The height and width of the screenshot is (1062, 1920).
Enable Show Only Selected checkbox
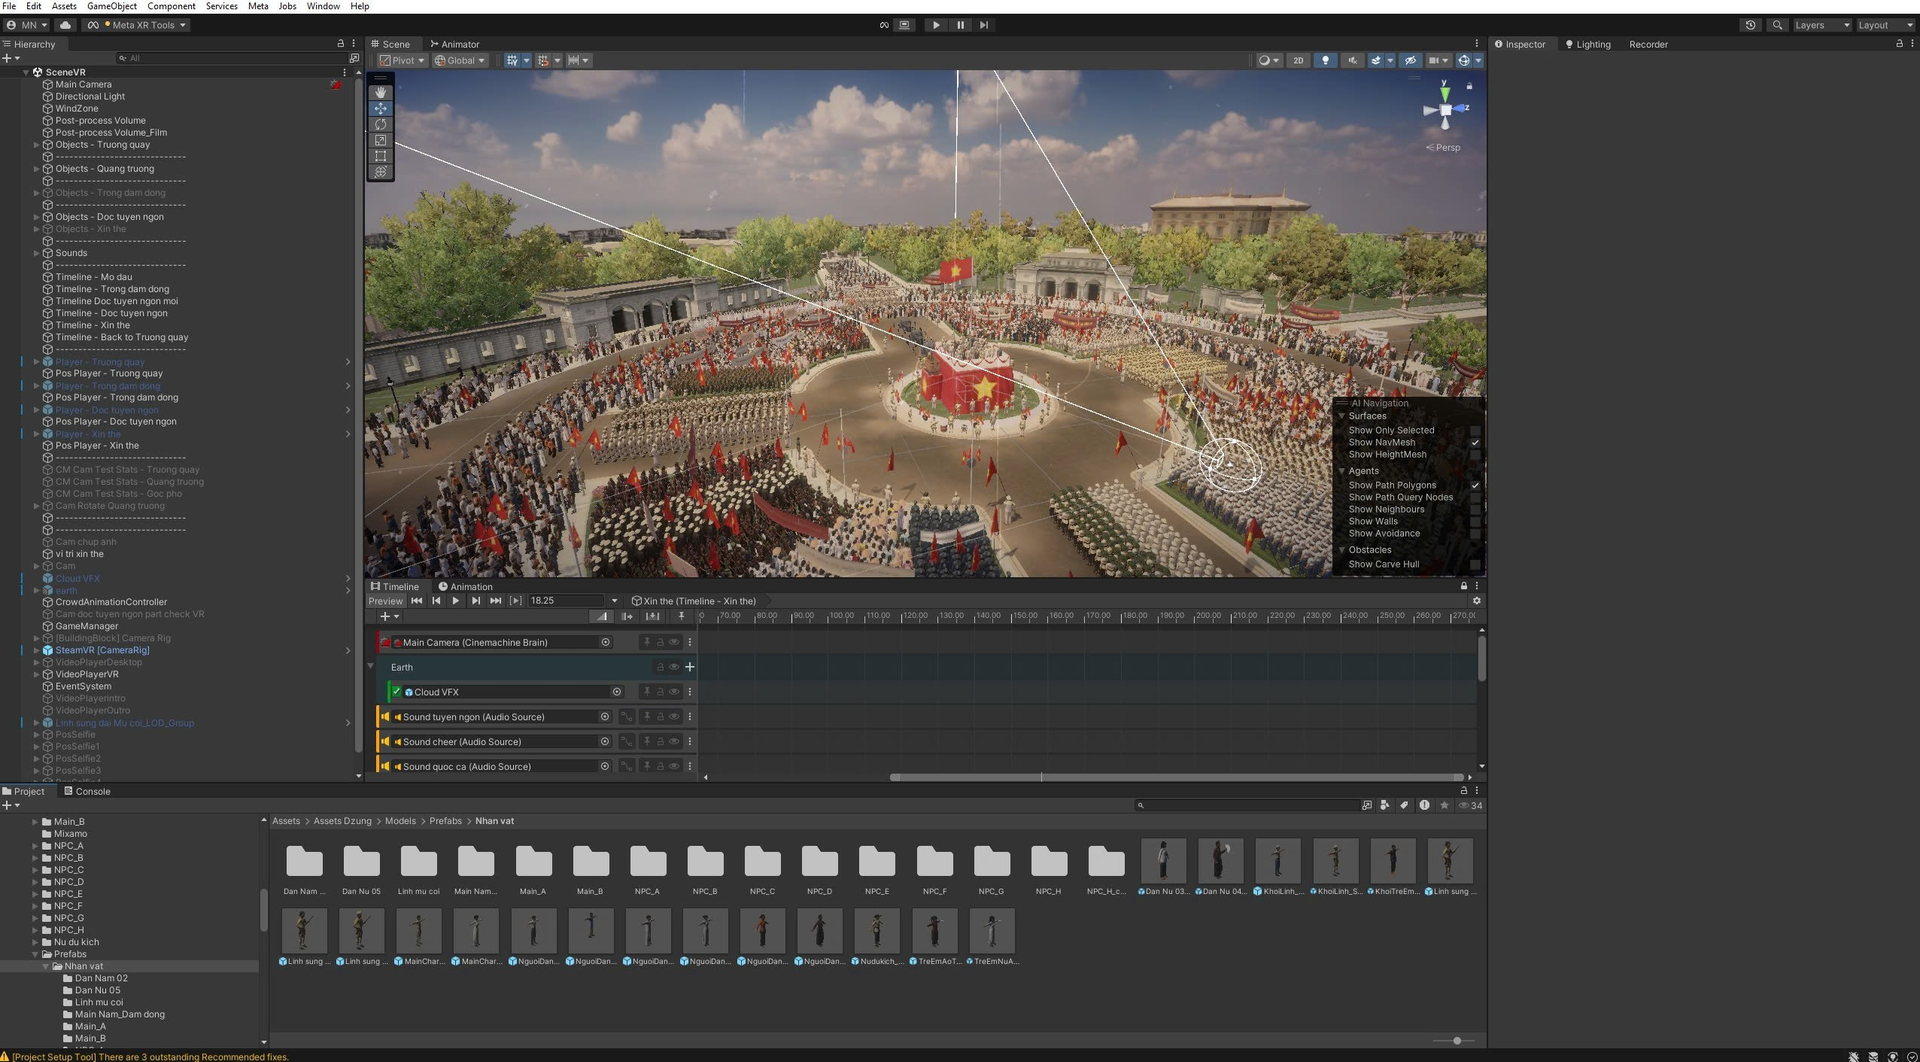pyautogui.click(x=1475, y=431)
